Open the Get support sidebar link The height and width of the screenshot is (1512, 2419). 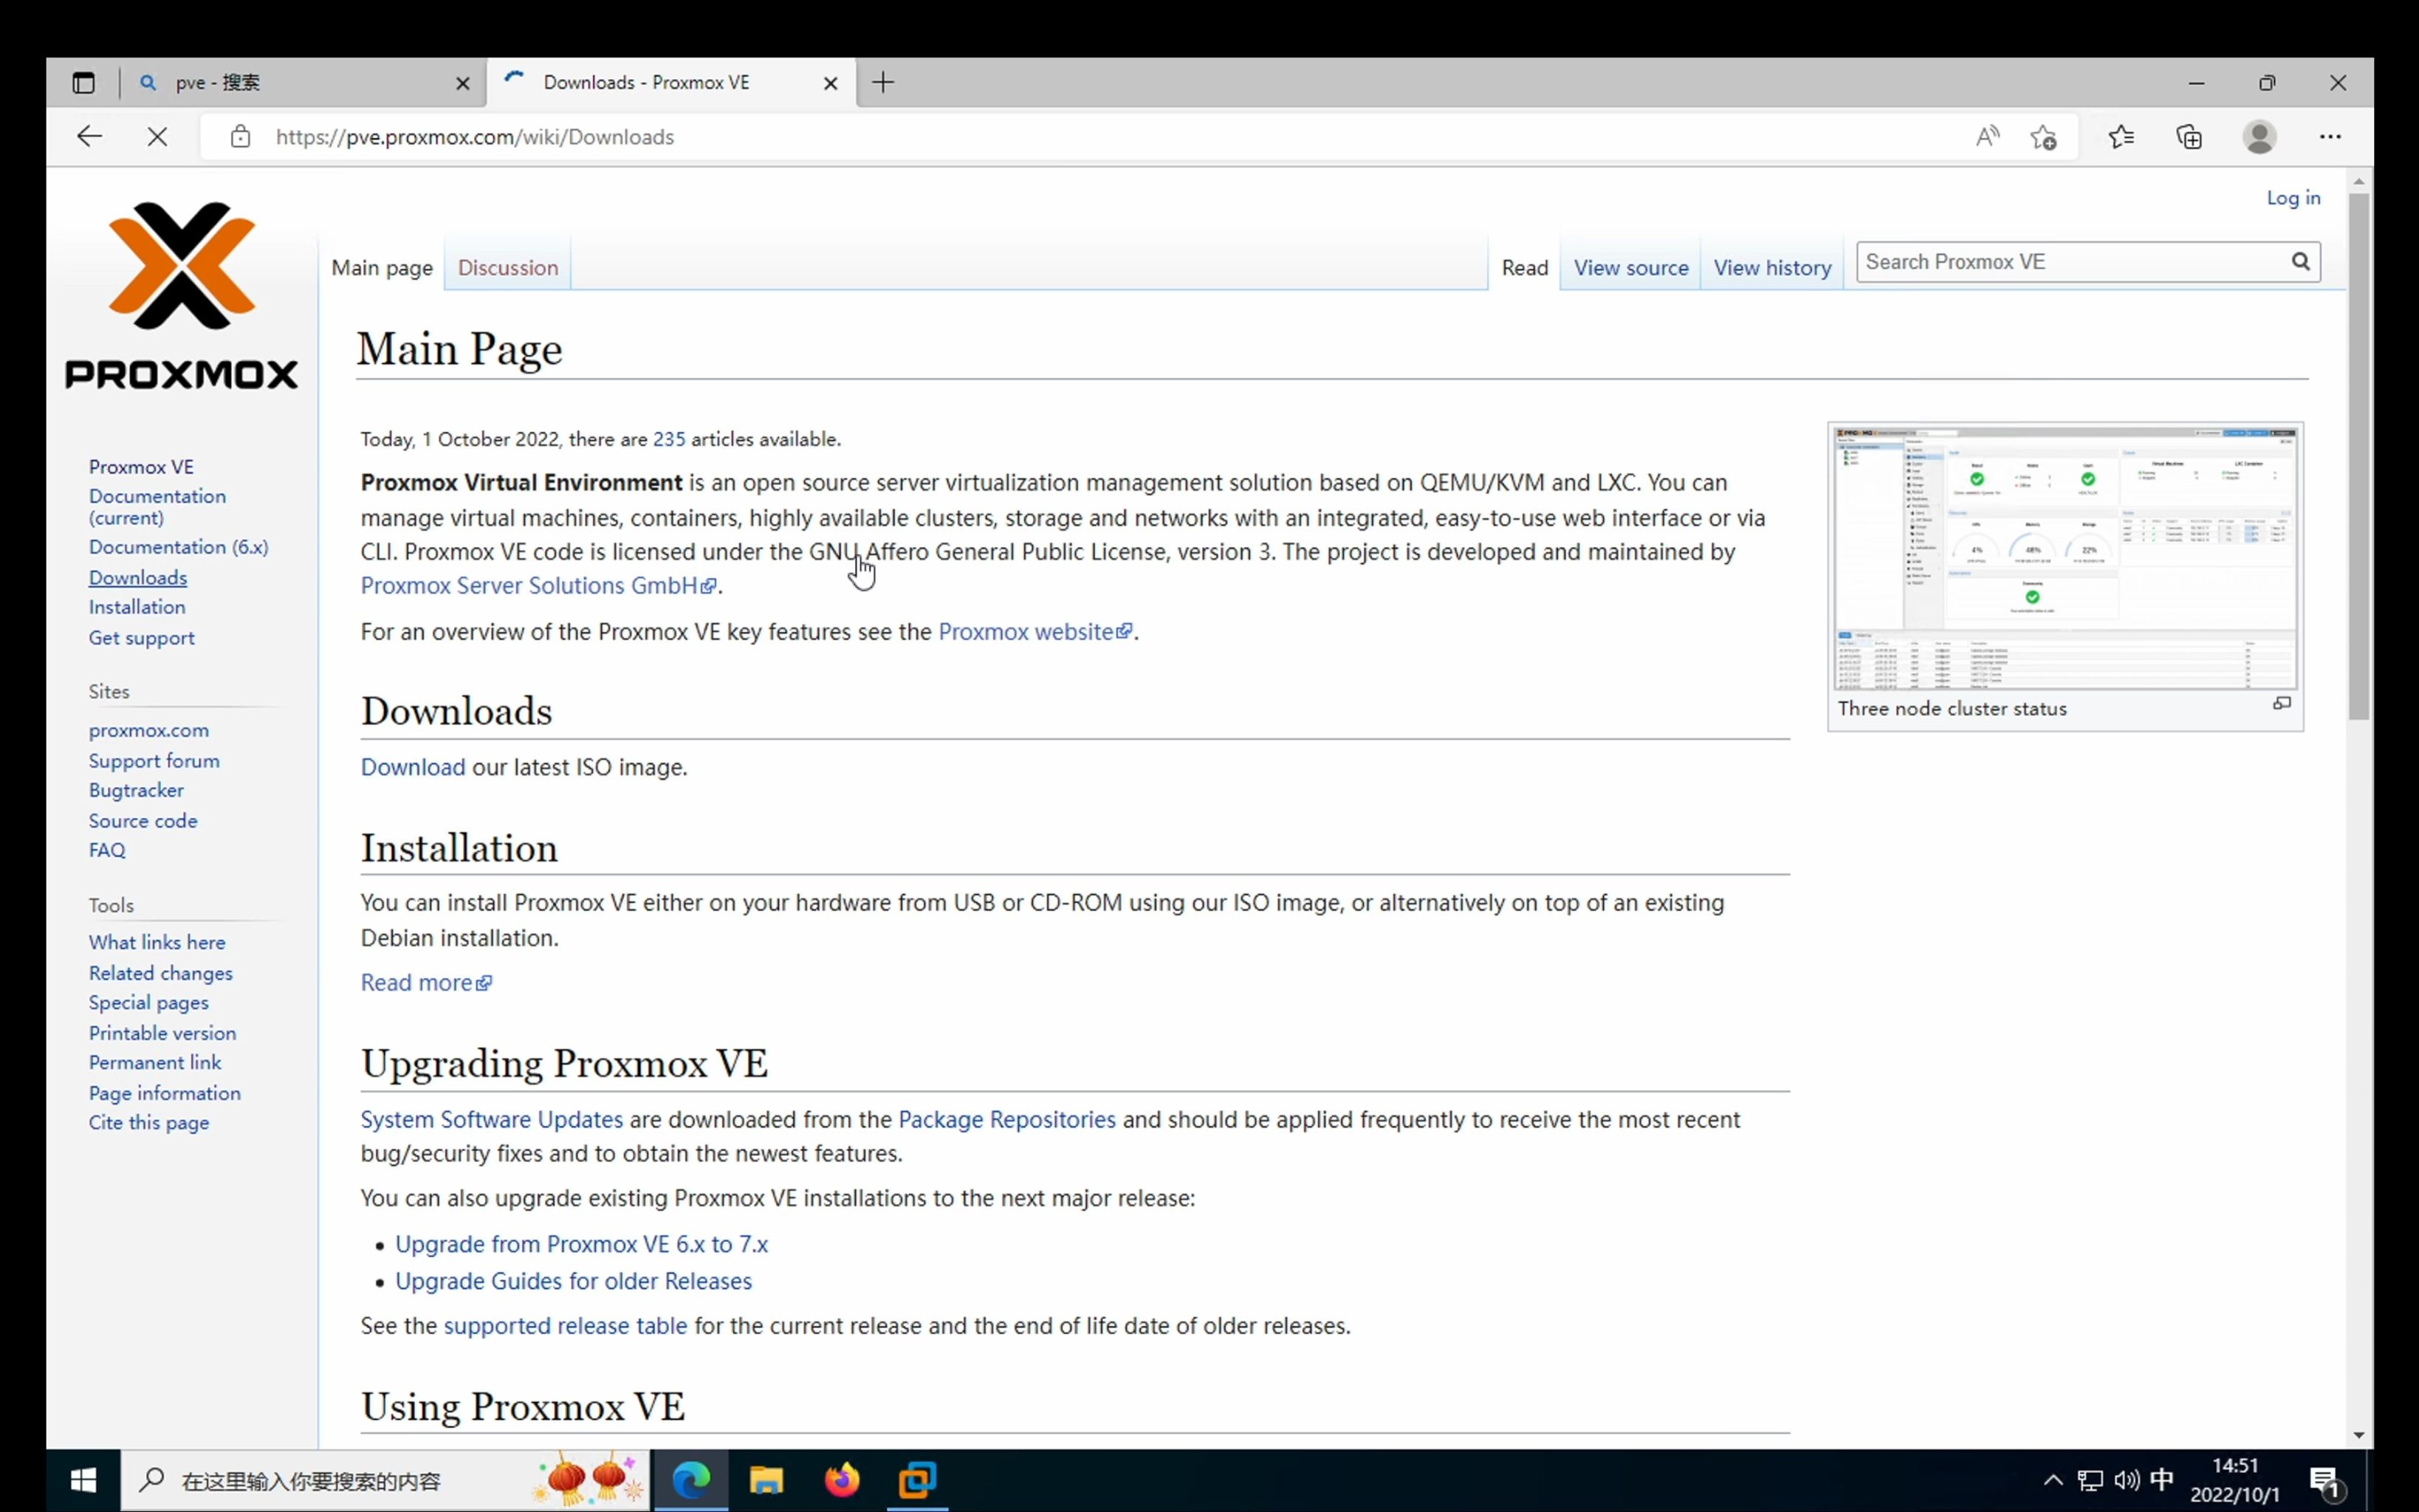pos(141,638)
